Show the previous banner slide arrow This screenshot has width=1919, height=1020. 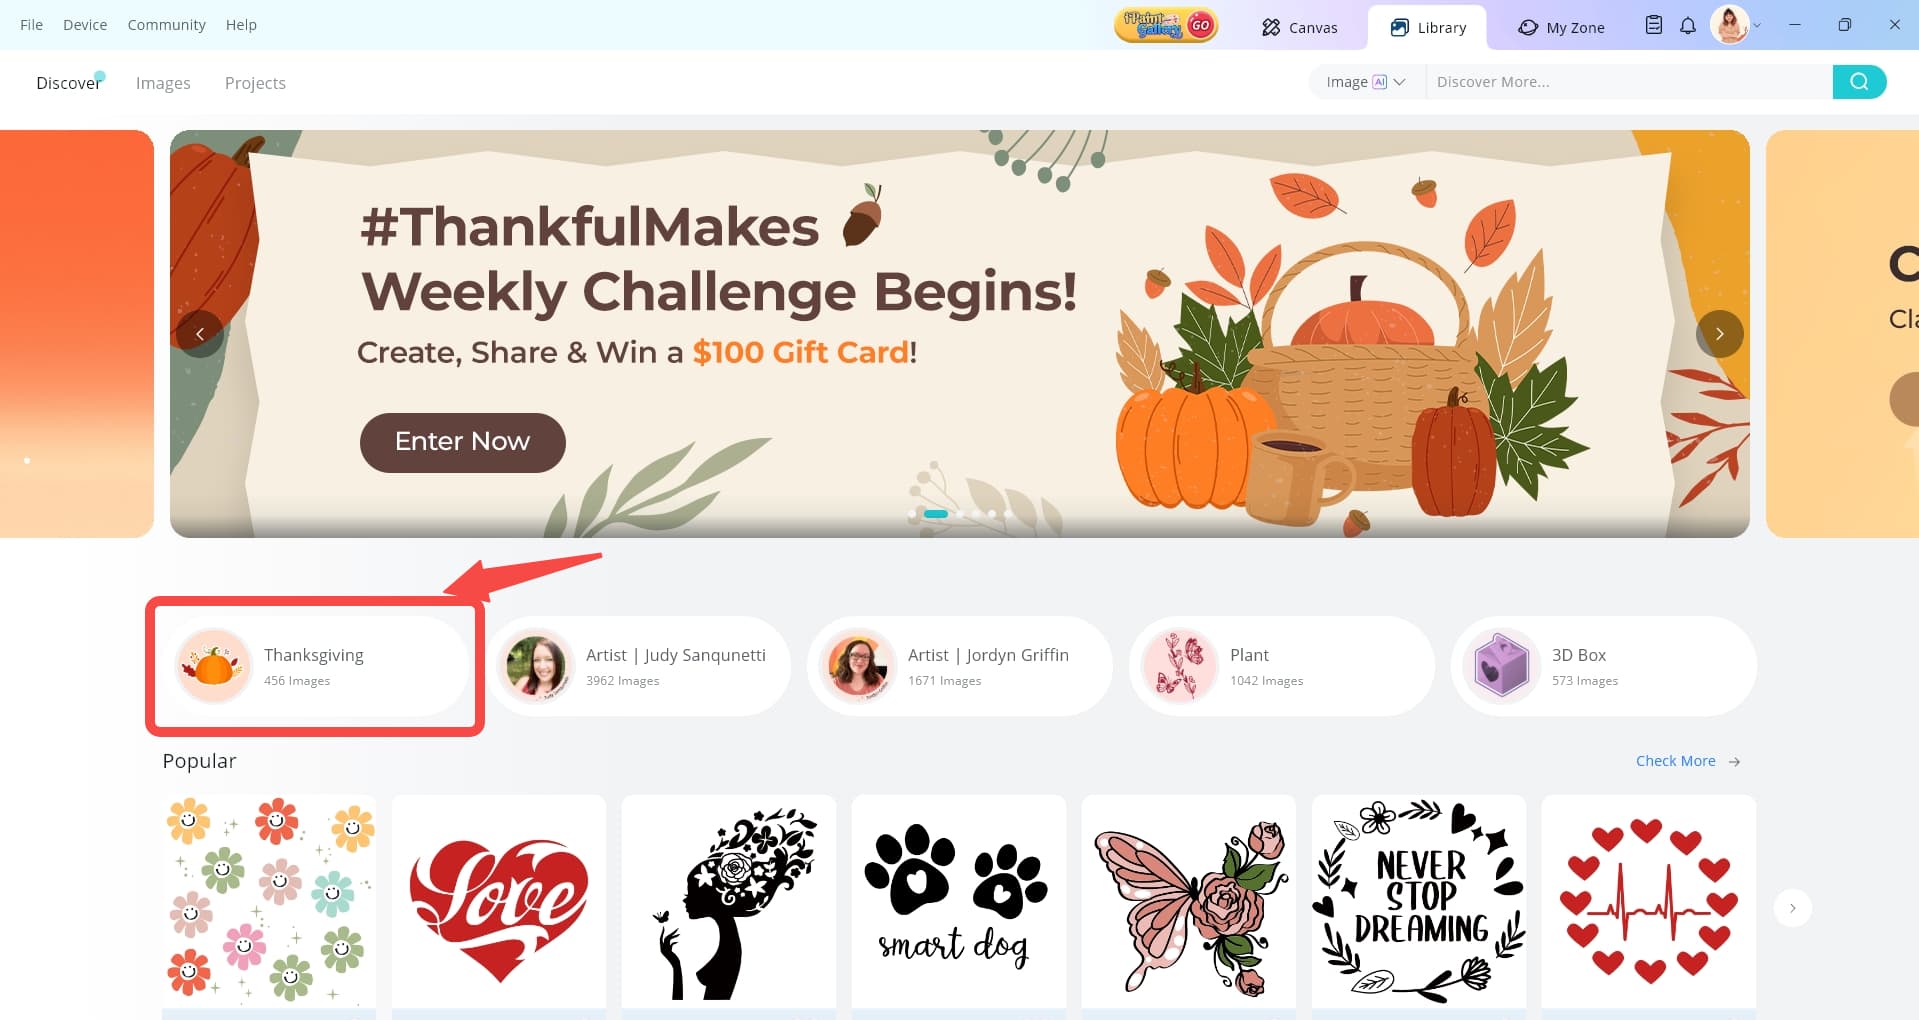pos(200,334)
